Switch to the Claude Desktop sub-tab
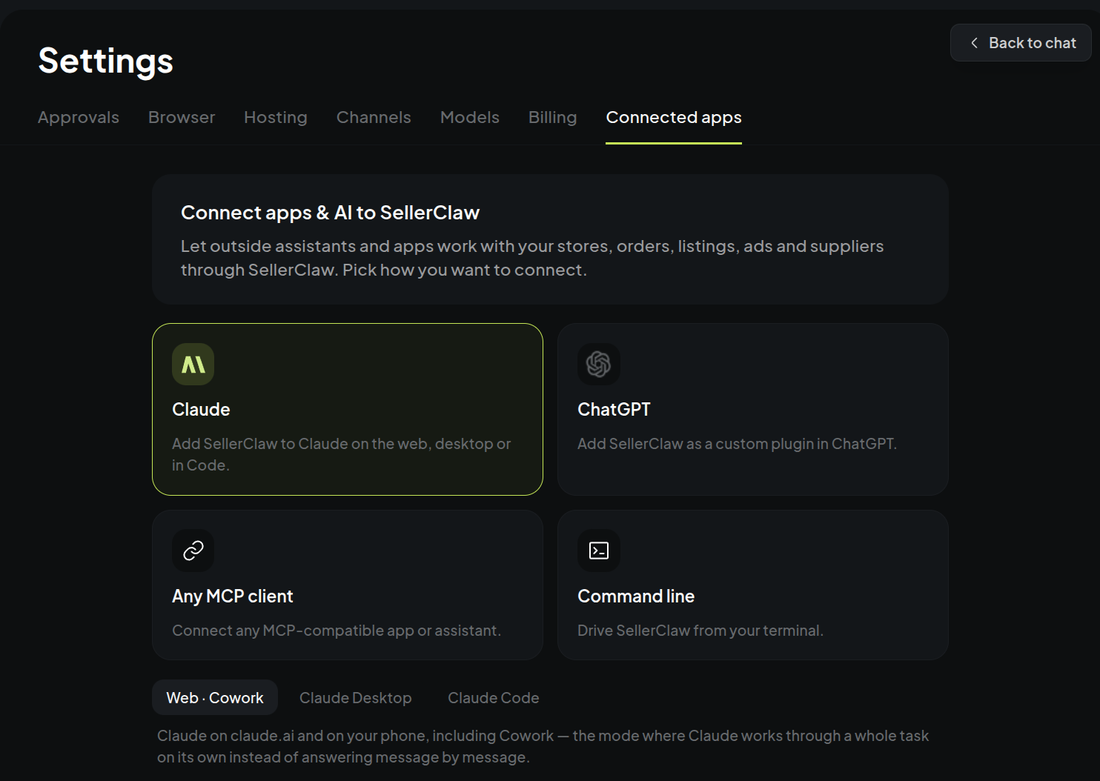 coord(356,697)
